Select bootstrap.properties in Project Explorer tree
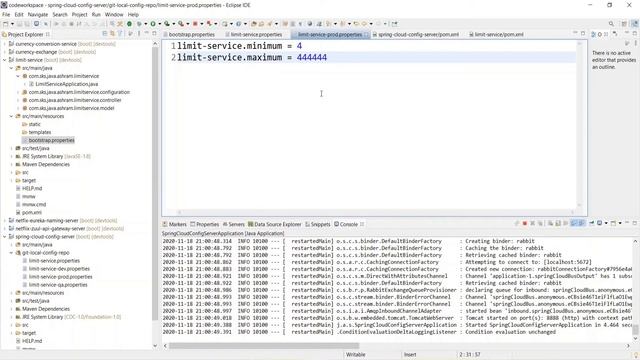The height and width of the screenshot is (360, 640). (51, 140)
